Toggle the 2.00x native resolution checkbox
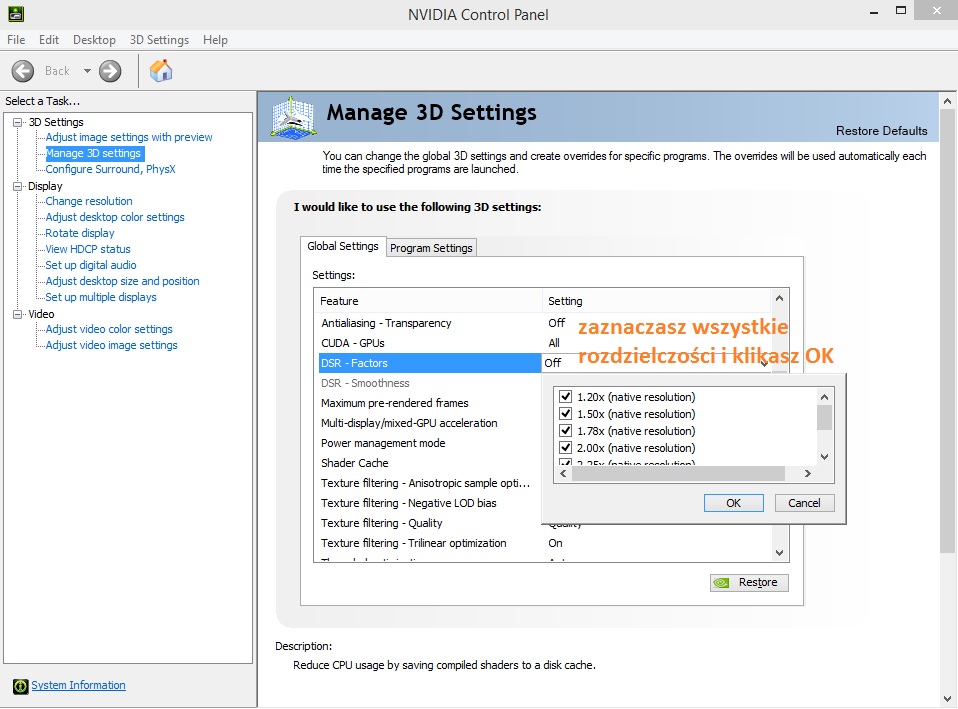The height and width of the screenshot is (709, 958). tap(566, 448)
